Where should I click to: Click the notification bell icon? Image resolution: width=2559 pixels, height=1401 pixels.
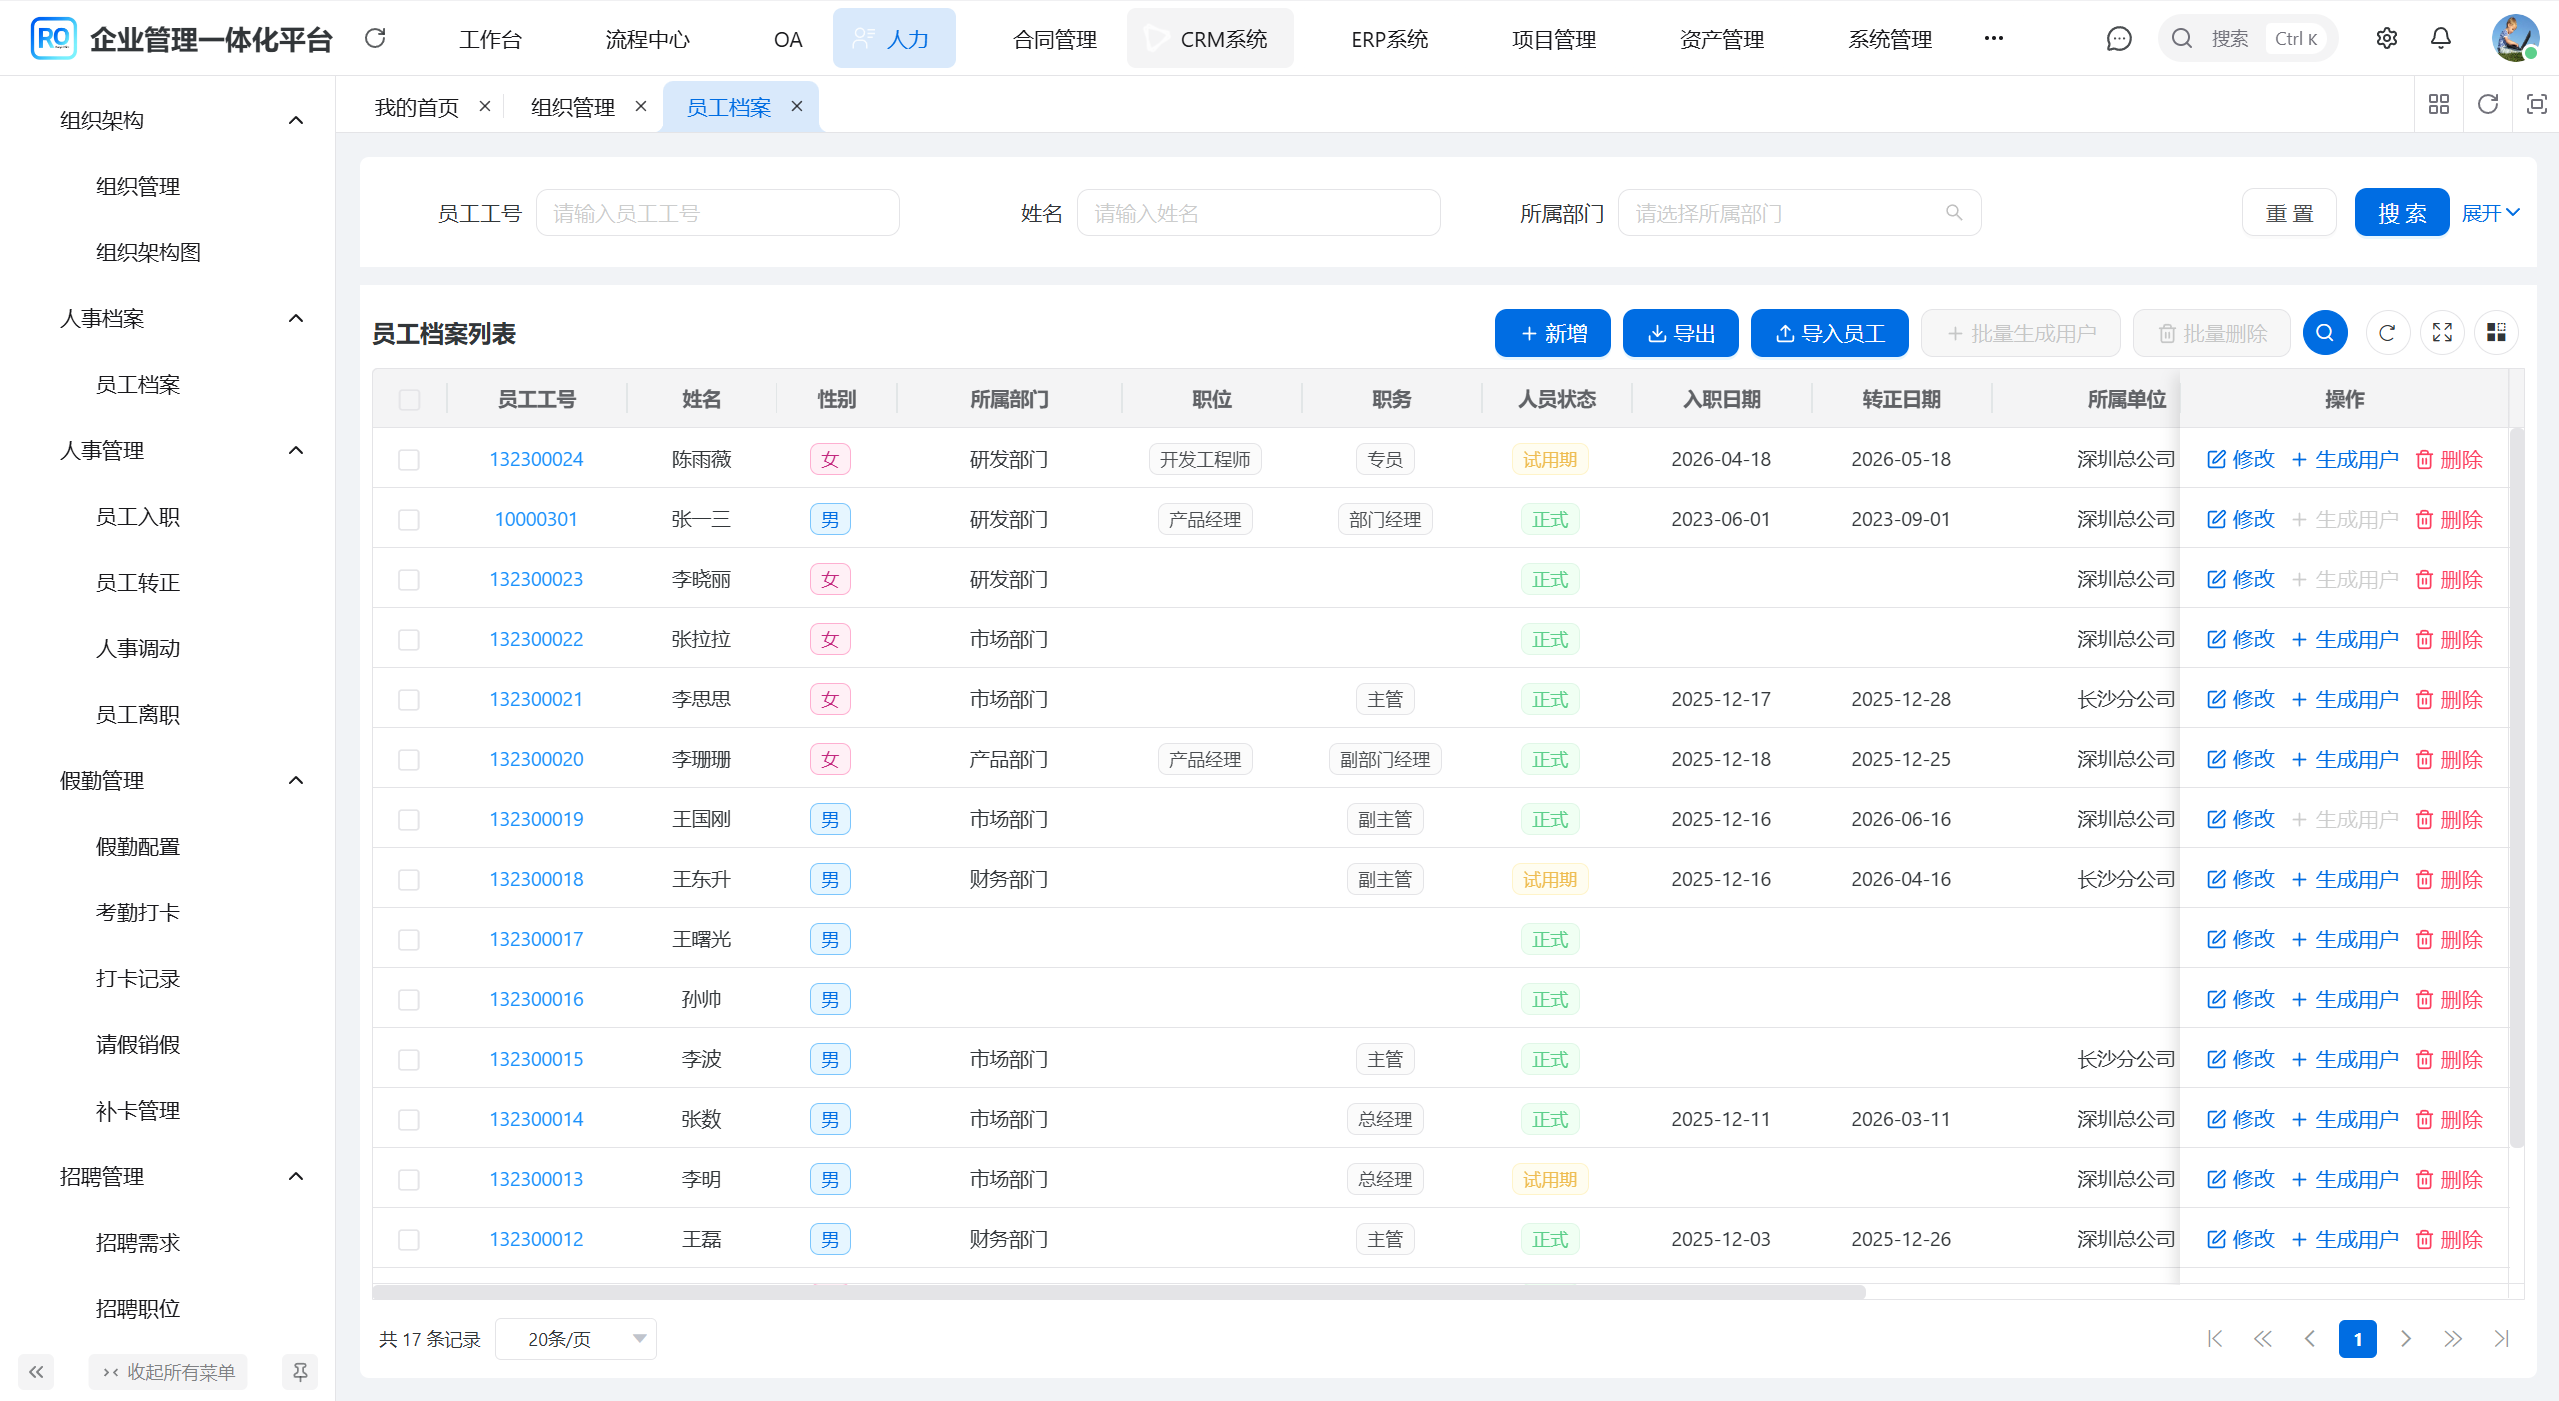pyautogui.click(x=2440, y=39)
